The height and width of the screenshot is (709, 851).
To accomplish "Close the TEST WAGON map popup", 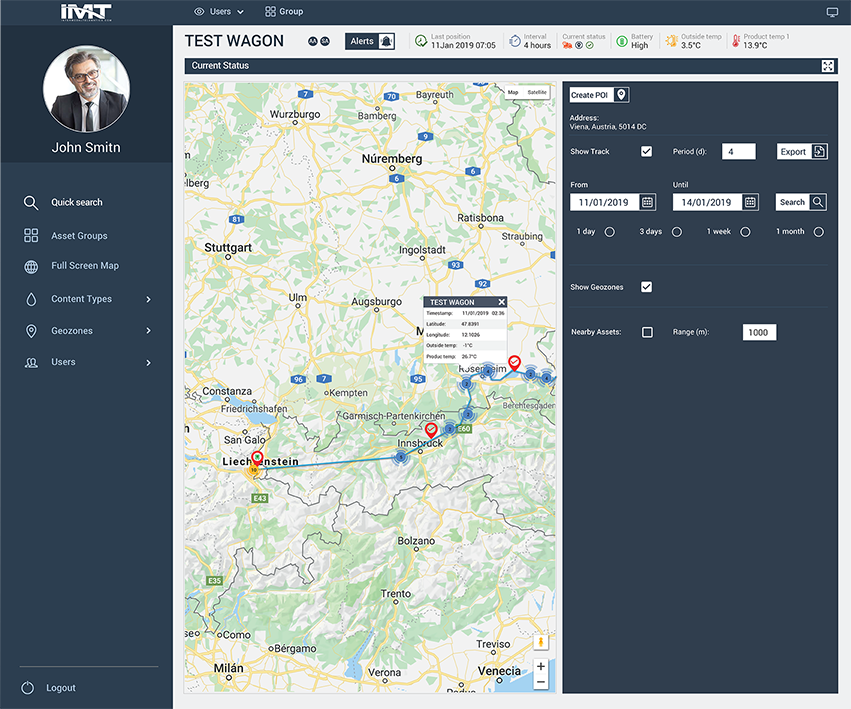I will coord(501,302).
